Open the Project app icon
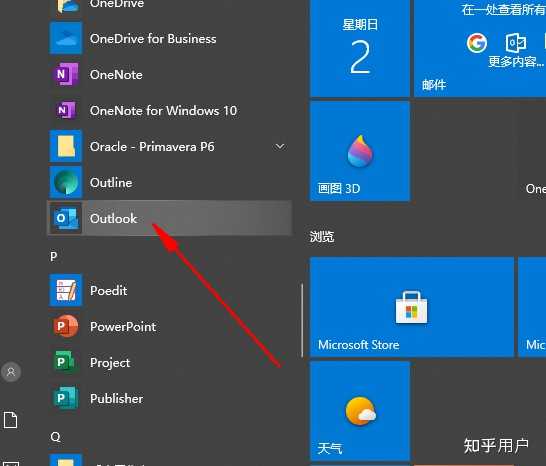Image resolution: width=546 pixels, height=466 pixels. click(65, 362)
